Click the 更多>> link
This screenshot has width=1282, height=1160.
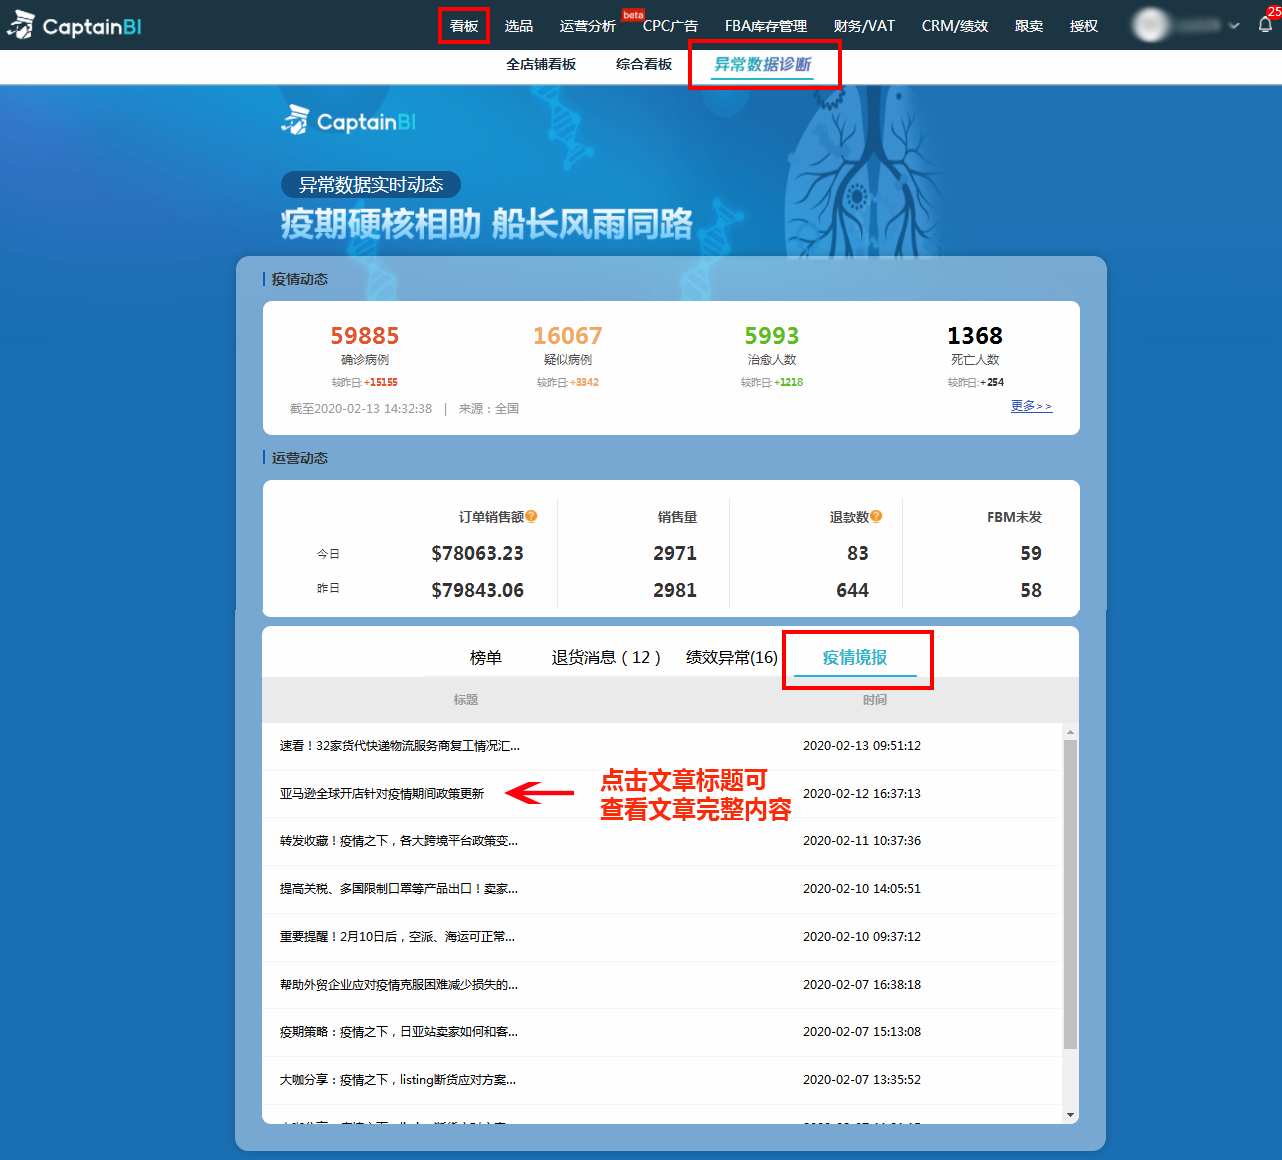point(1031,406)
